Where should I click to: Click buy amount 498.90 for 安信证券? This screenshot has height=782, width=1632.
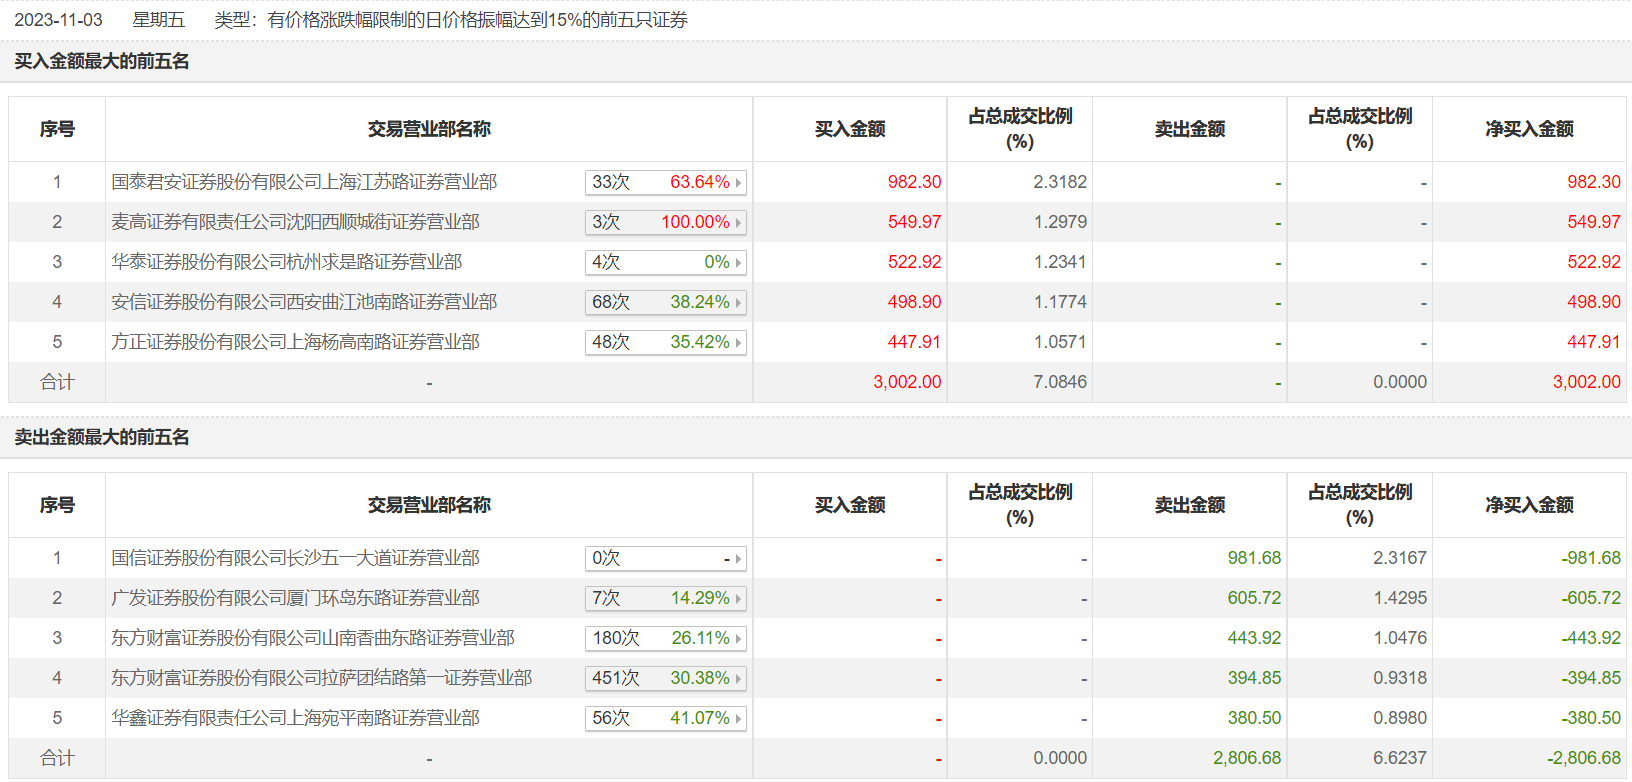[914, 302]
